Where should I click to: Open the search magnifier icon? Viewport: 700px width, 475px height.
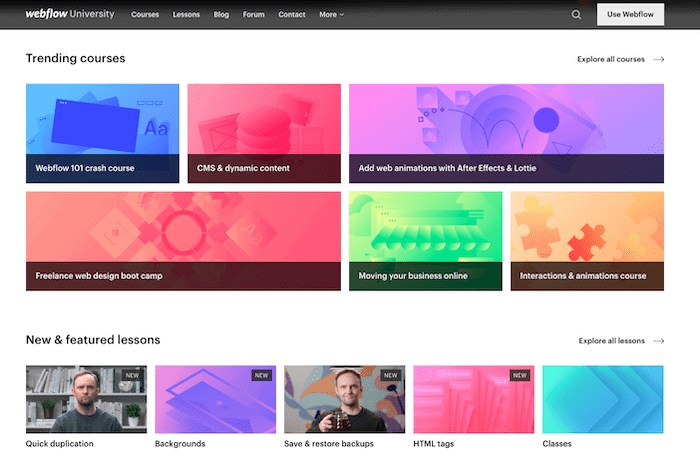(576, 15)
